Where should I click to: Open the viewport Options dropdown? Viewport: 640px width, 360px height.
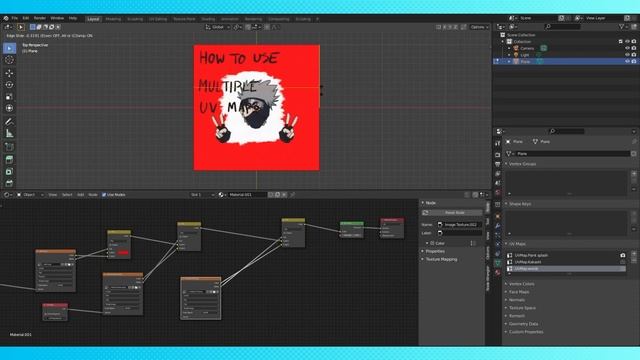pos(479,27)
